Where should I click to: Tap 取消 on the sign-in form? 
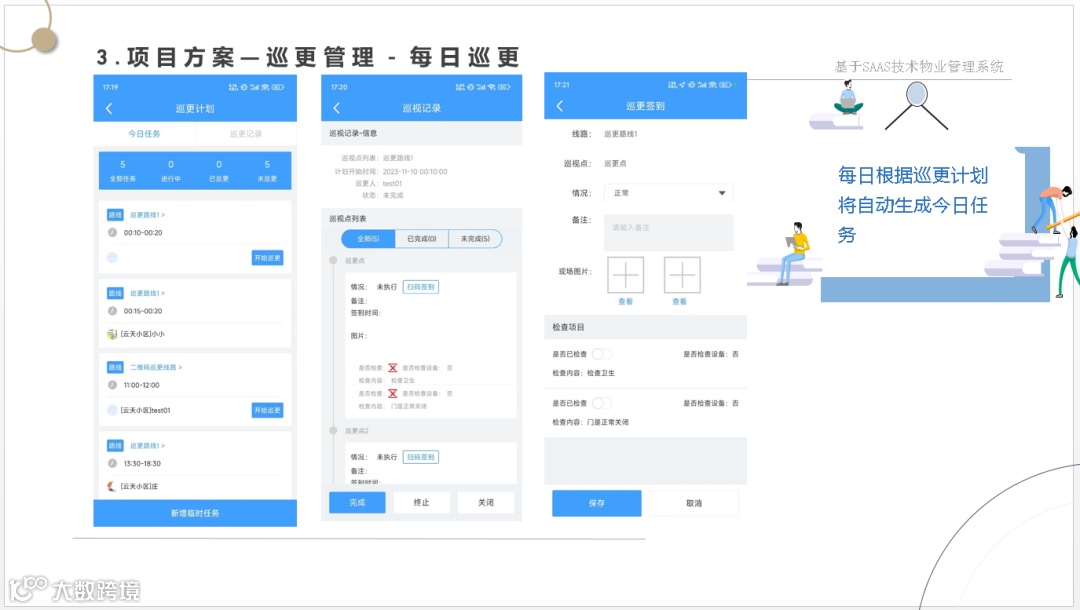(694, 503)
